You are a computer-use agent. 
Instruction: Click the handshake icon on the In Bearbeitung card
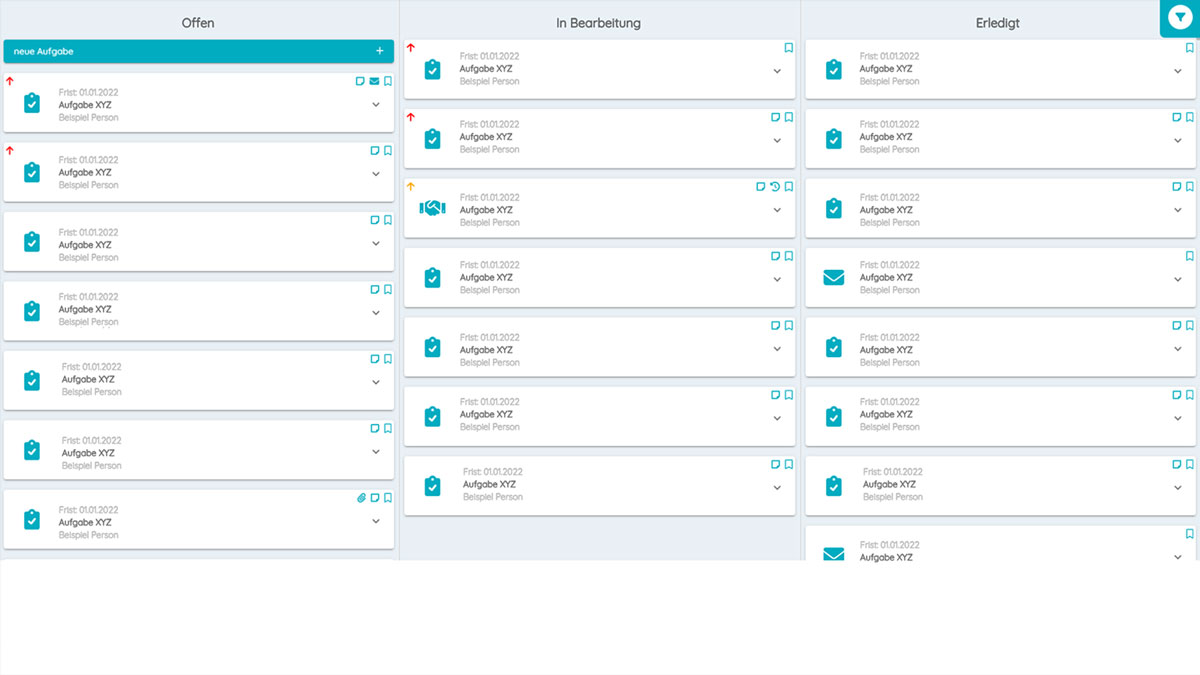click(x=431, y=207)
